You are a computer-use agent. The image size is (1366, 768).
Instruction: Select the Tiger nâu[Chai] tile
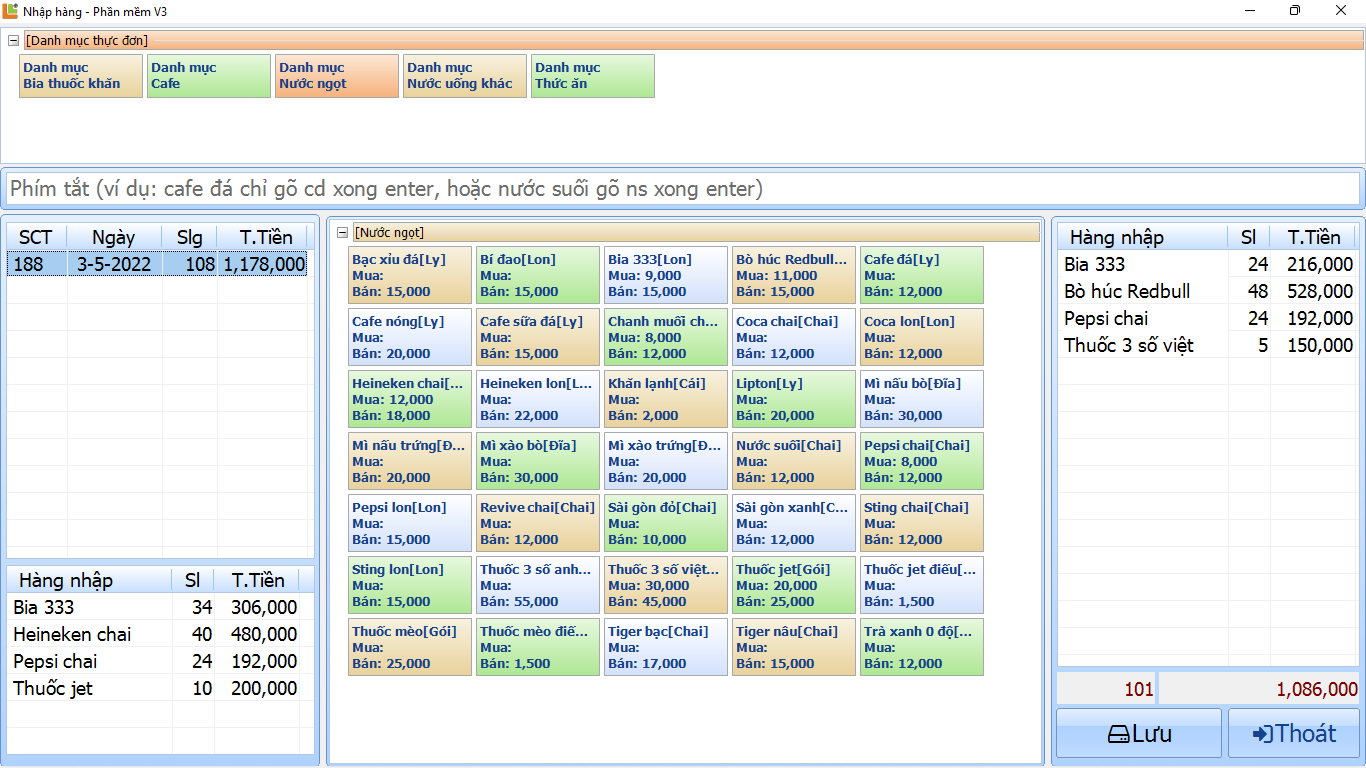coord(794,647)
